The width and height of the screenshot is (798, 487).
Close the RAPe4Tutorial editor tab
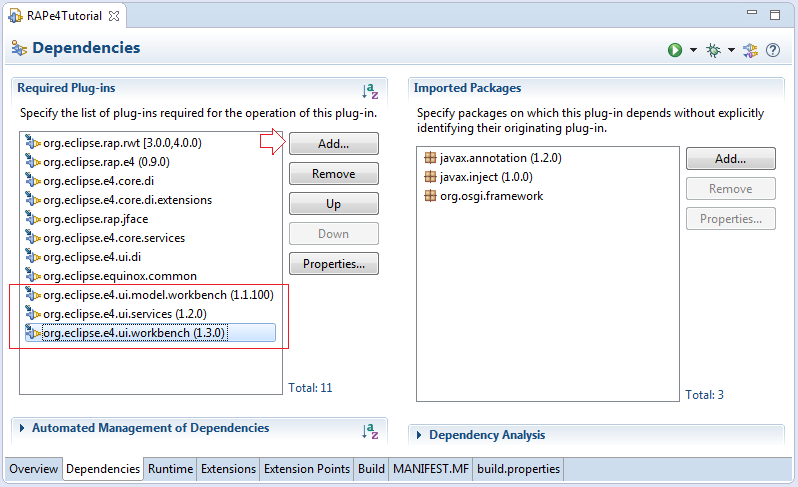[114, 16]
